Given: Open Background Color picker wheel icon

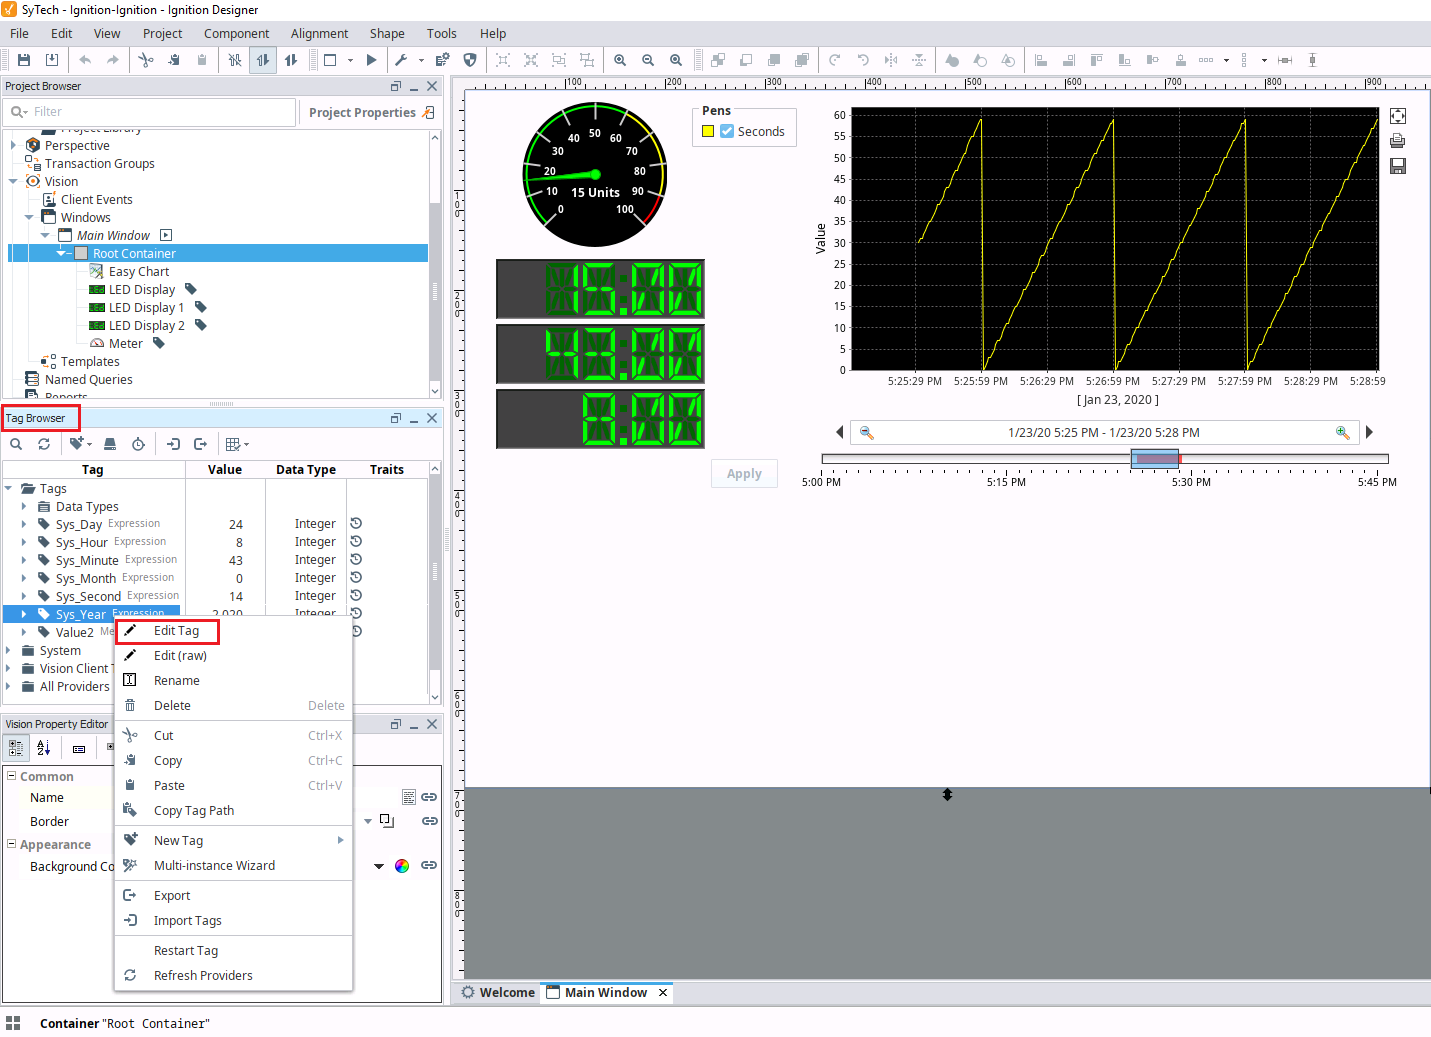Looking at the screenshot, I should coord(402,866).
